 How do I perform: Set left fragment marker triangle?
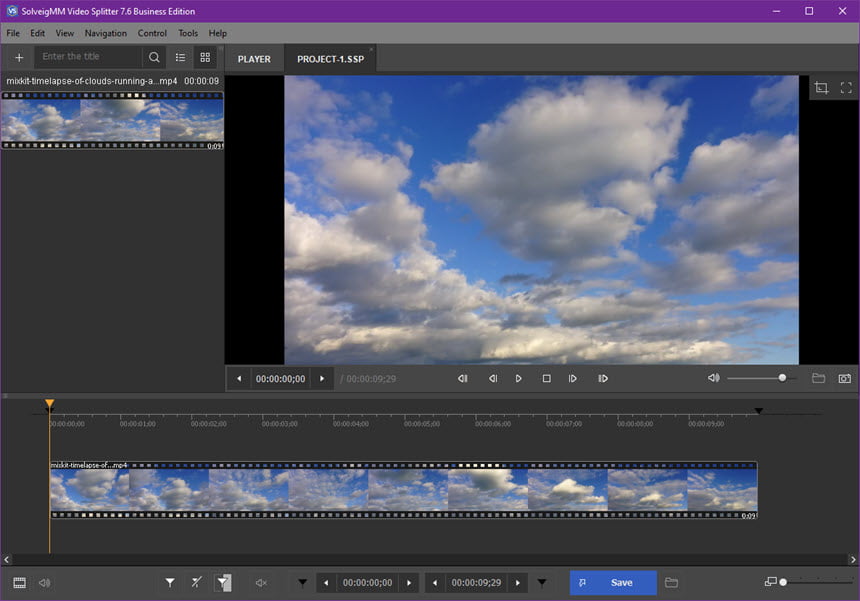[x=303, y=582]
